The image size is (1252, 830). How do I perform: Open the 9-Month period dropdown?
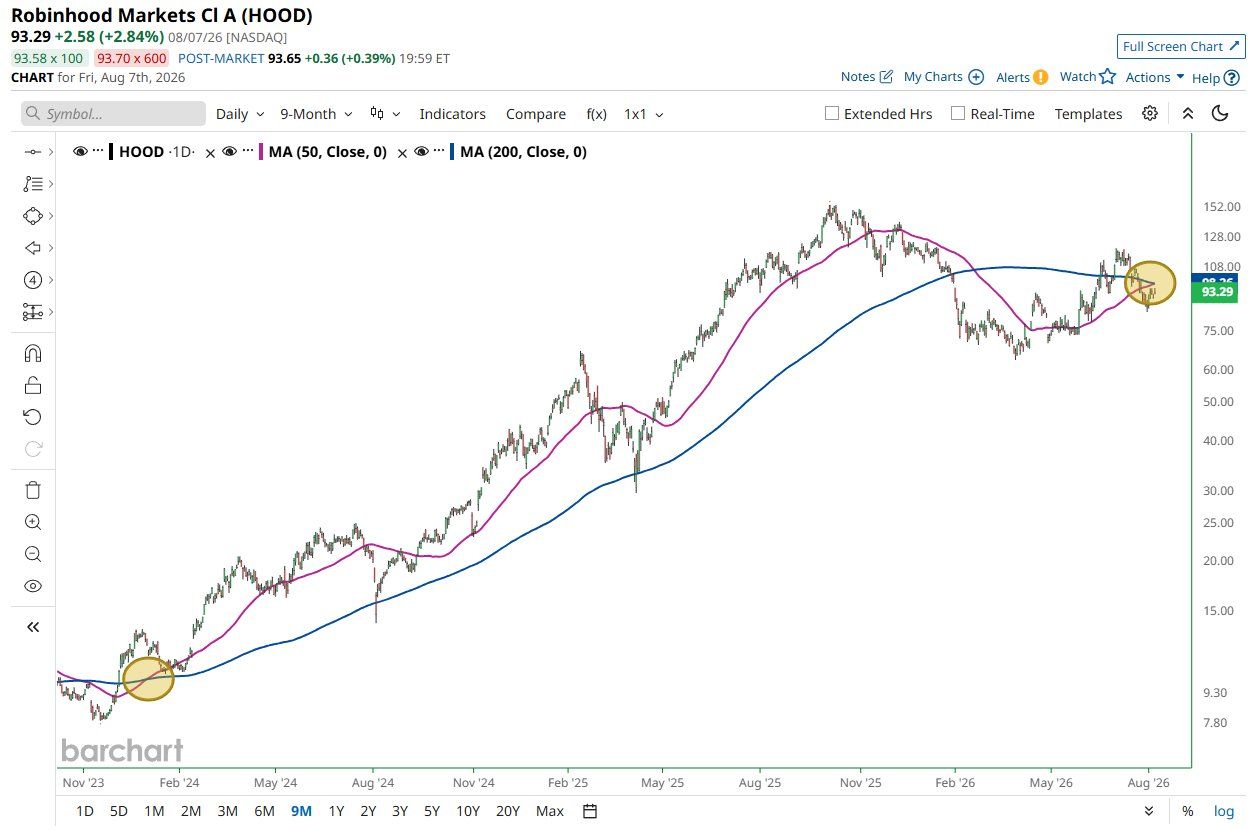pyautogui.click(x=316, y=114)
